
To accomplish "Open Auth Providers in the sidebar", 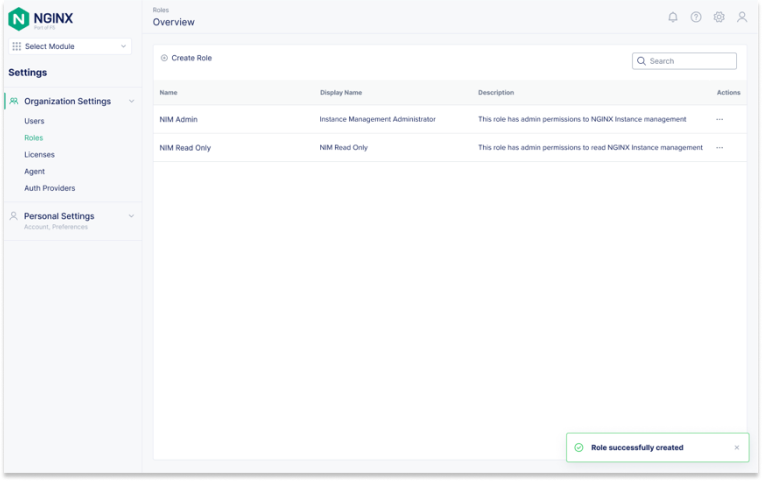I will click(50, 188).
